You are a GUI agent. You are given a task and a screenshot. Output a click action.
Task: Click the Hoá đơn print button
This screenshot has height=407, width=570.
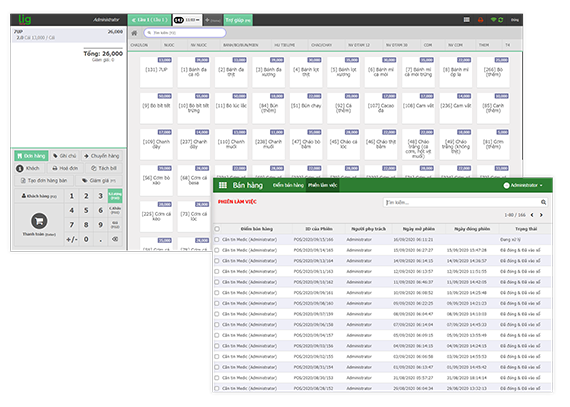[65, 168]
